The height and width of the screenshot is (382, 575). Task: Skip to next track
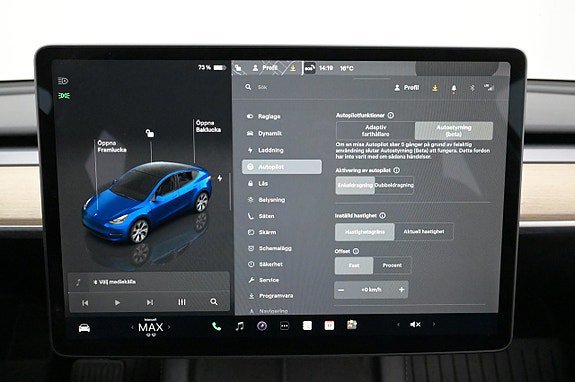coord(150,302)
